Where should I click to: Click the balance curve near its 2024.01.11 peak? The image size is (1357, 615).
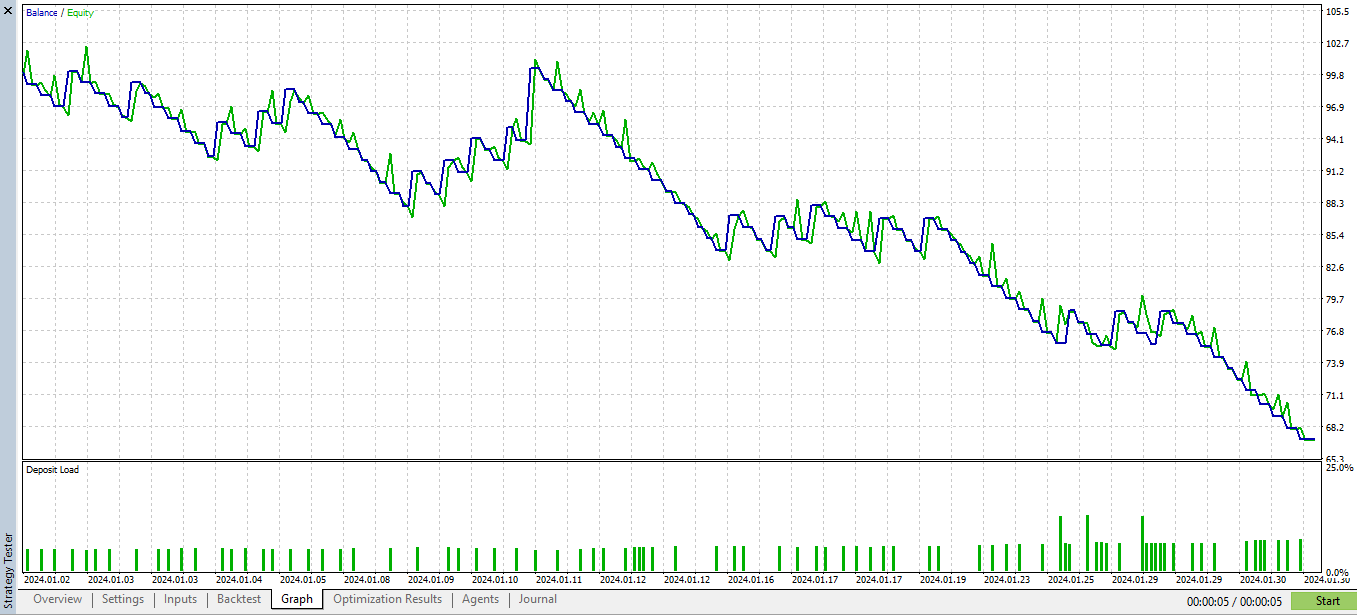pos(535,66)
